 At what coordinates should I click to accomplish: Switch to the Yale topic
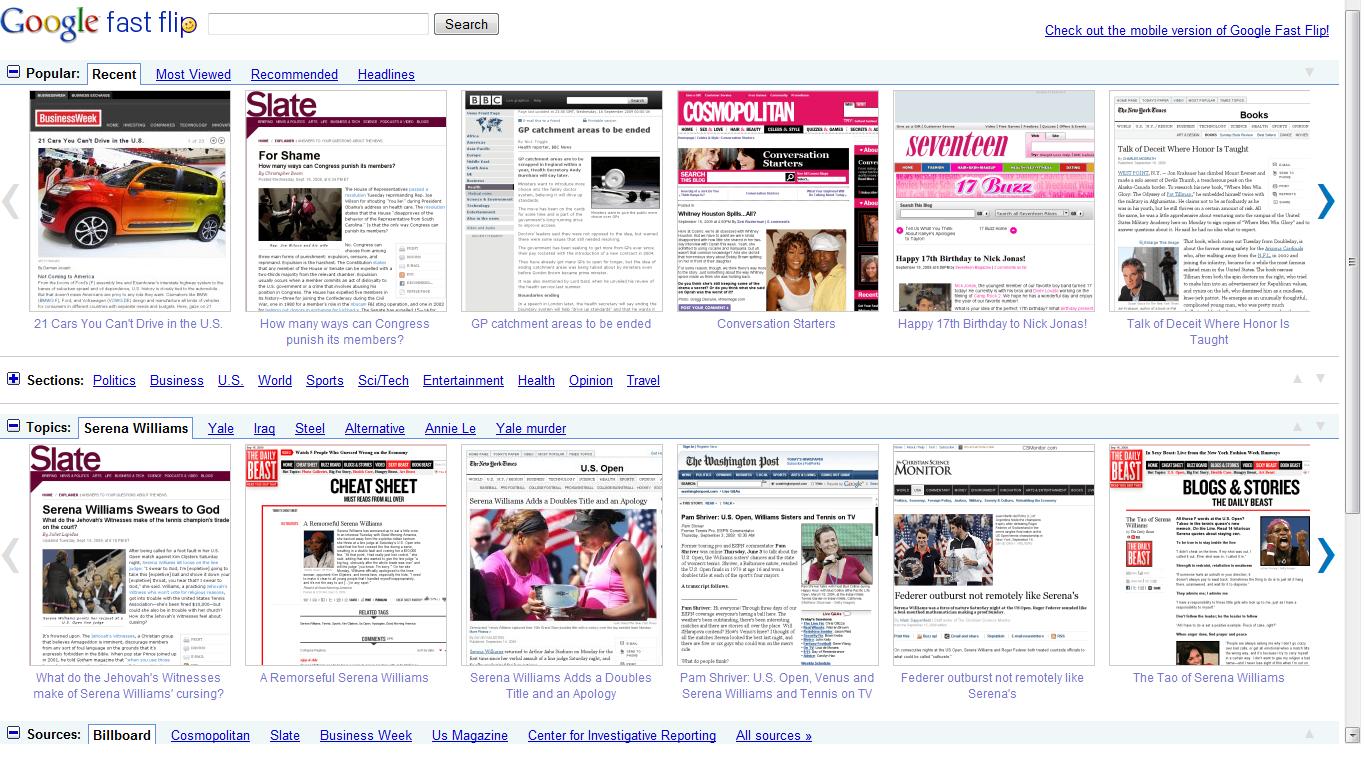(x=221, y=428)
